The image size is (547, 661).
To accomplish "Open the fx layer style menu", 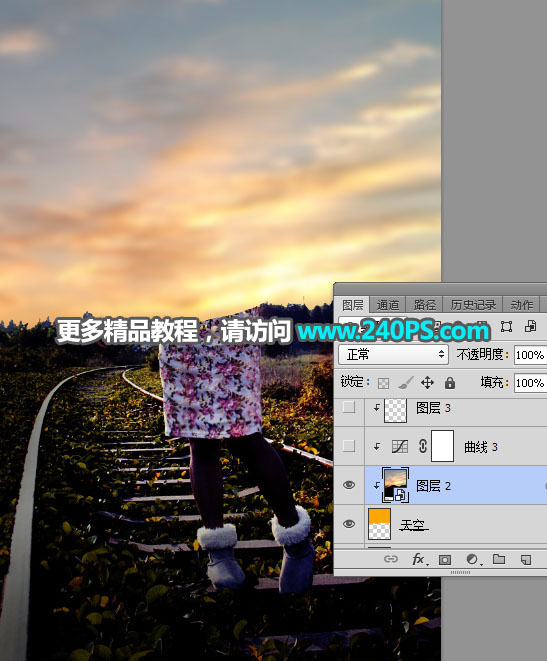I will pyautogui.click(x=420, y=559).
